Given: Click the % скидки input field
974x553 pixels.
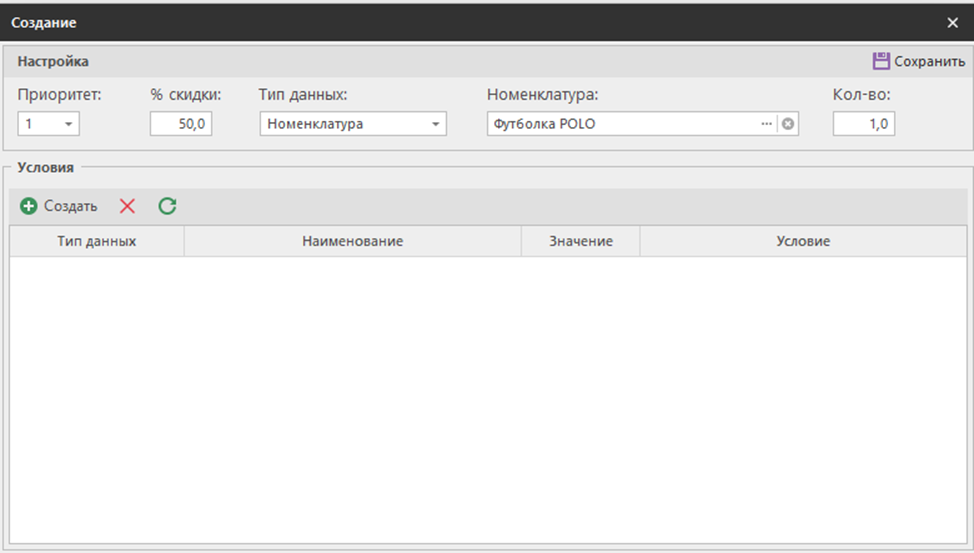Looking at the screenshot, I should [181, 124].
